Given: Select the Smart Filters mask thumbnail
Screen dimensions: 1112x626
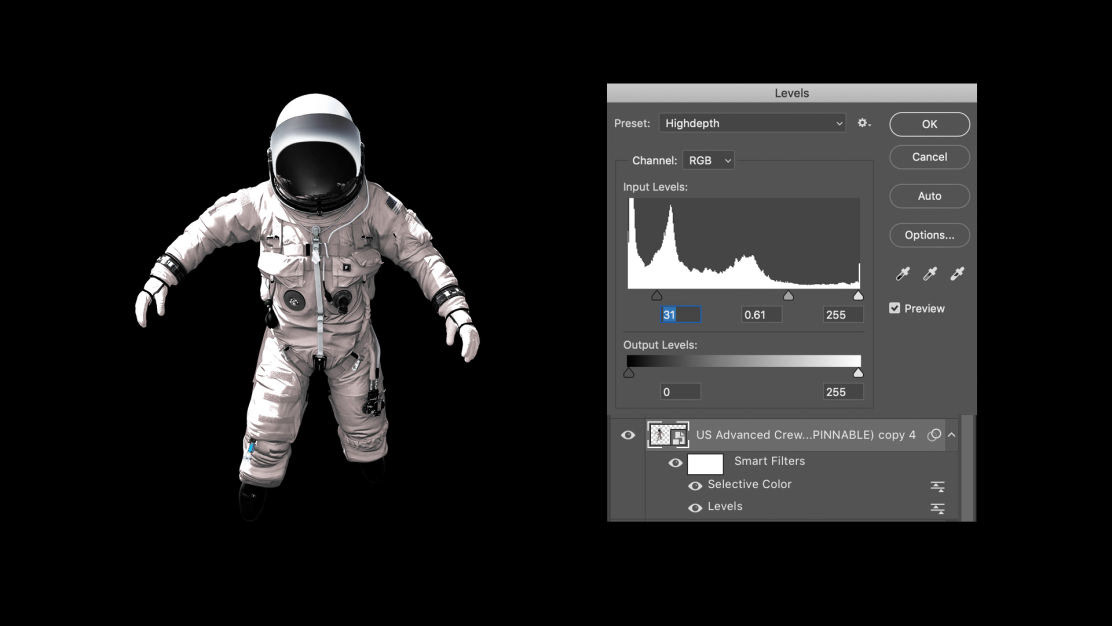Looking at the screenshot, I should (706, 464).
